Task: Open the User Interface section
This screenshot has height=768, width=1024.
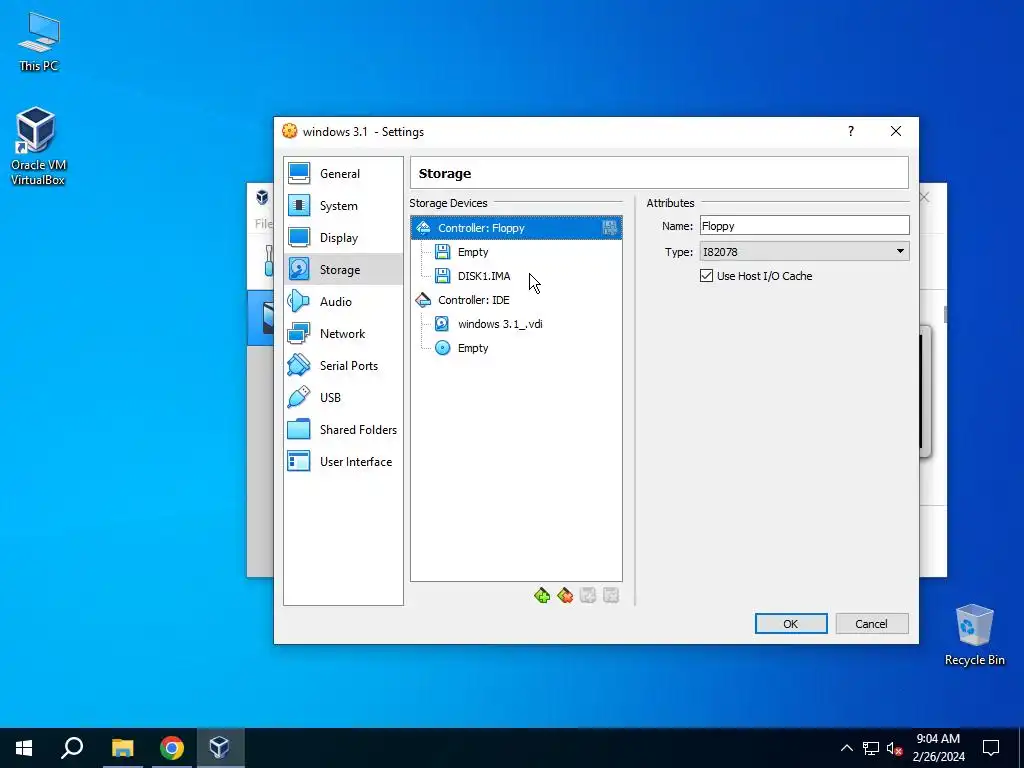Action: coord(343,462)
